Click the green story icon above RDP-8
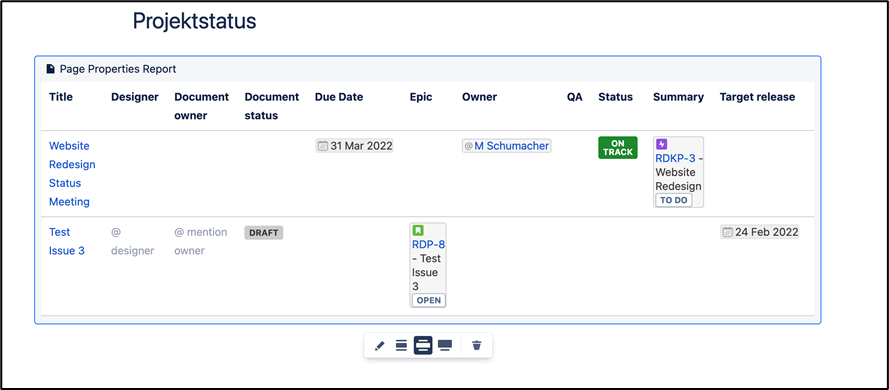Viewport: 889px width, 390px height. 418,231
